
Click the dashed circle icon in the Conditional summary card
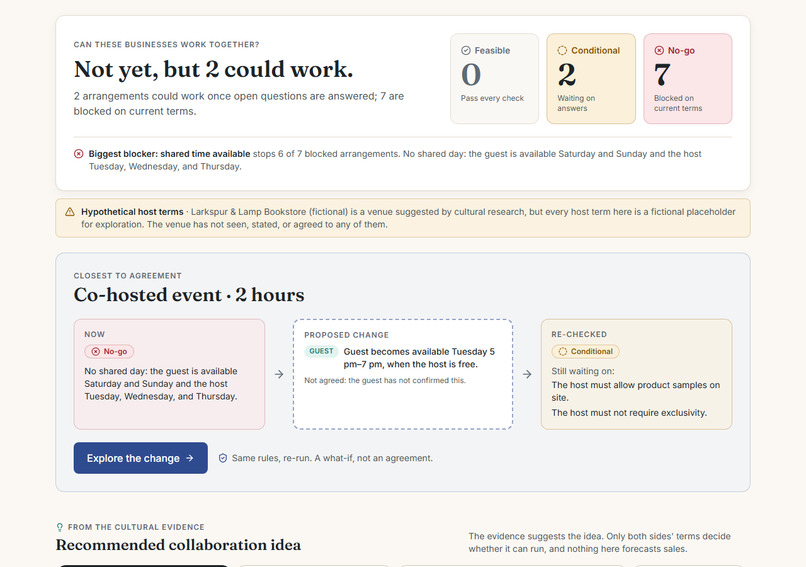pos(562,50)
